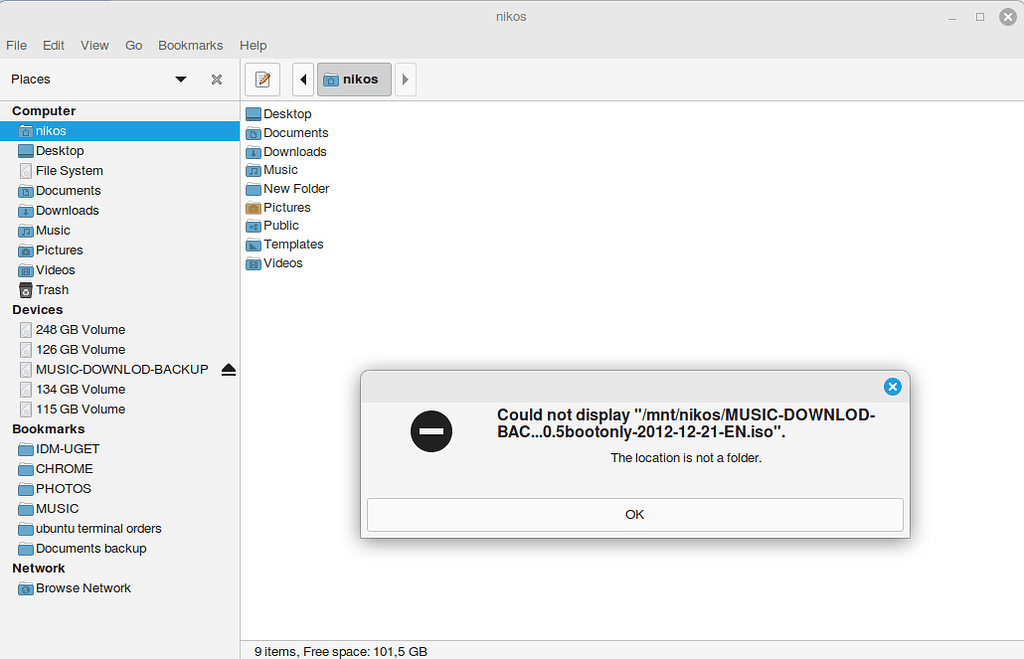The height and width of the screenshot is (659, 1024).
Task: Open Pictures in the sidebar
Action: coord(120,250)
